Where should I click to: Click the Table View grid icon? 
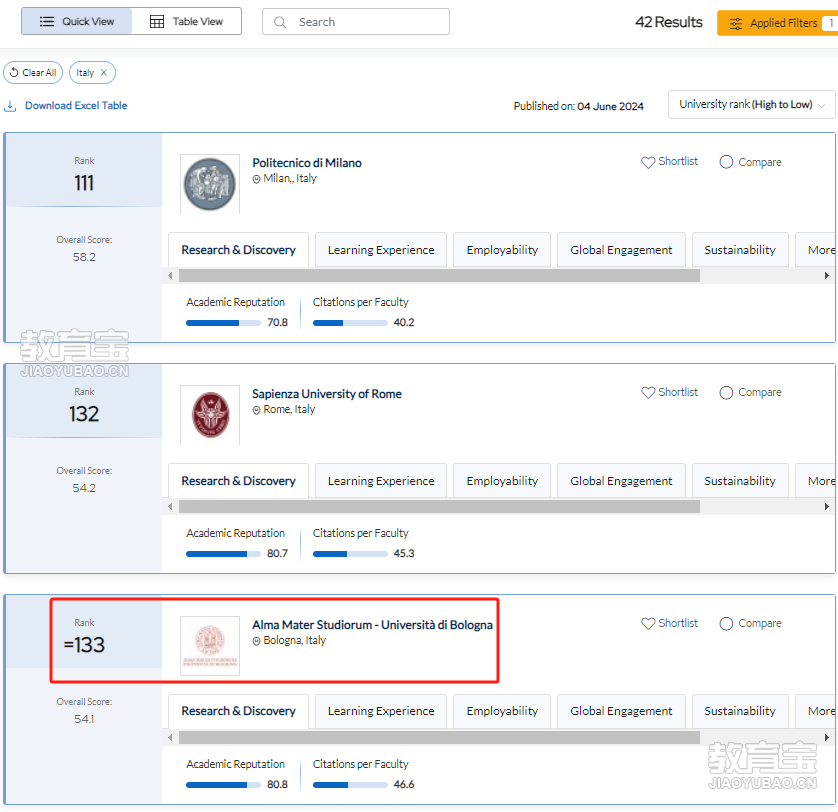click(x=157, y=21)
